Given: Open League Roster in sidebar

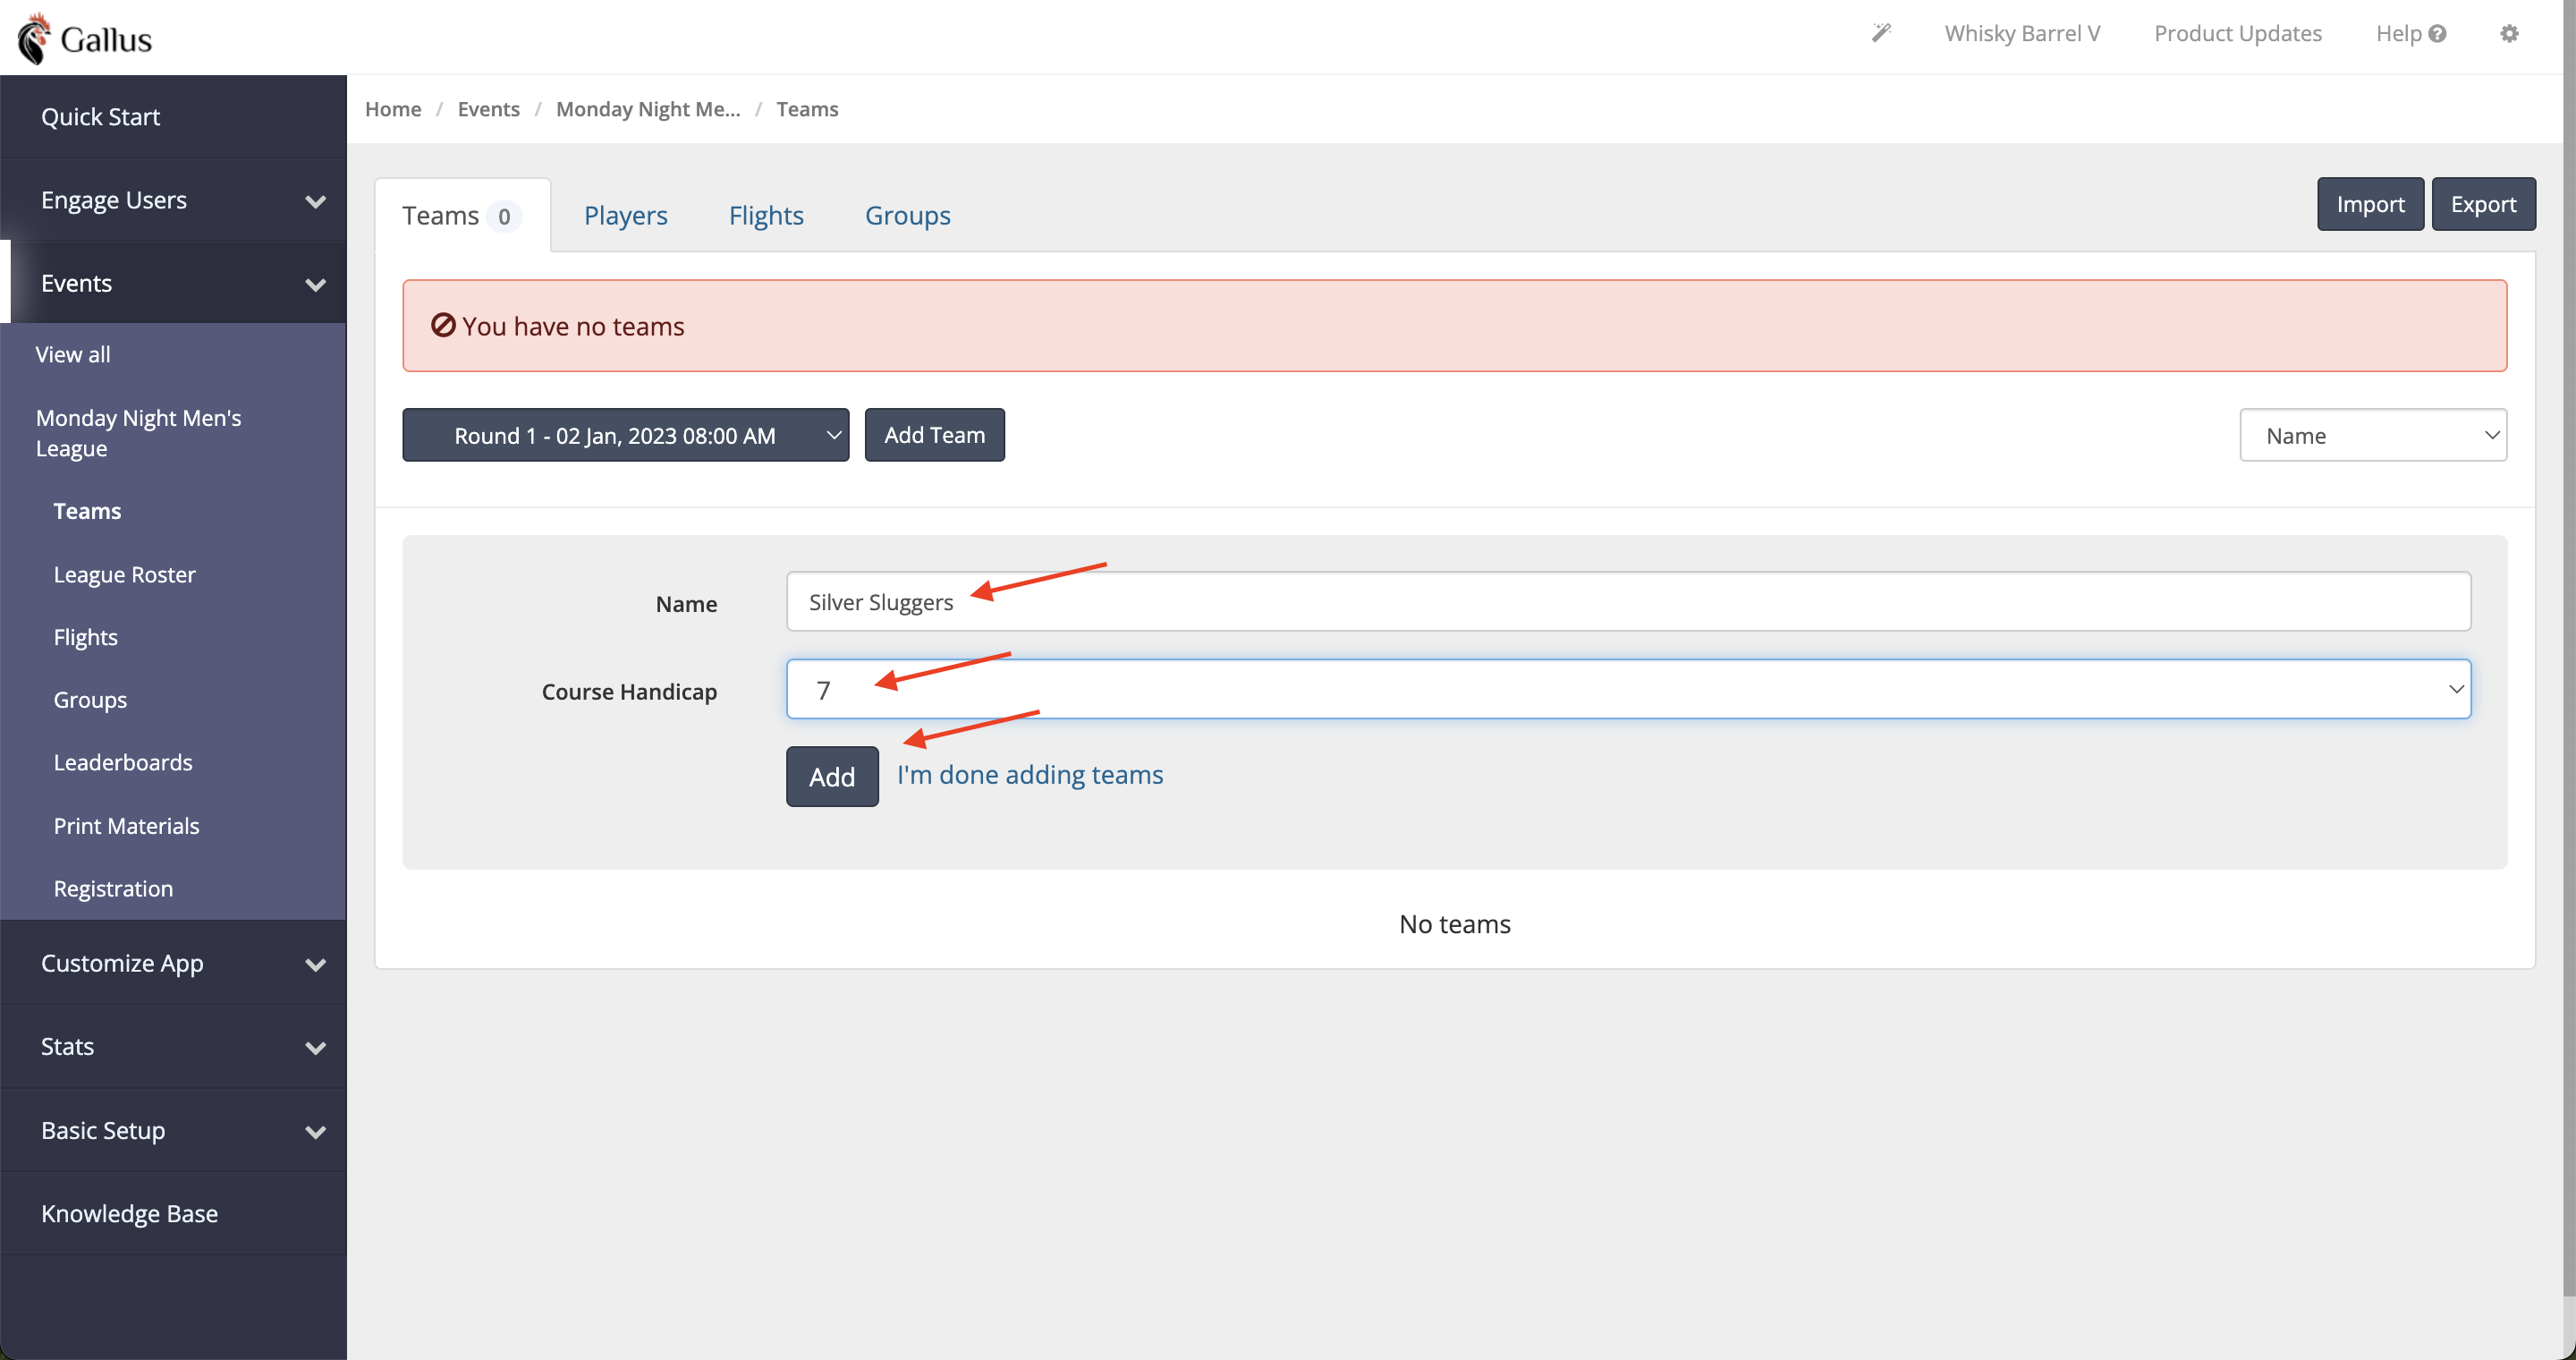Looking at the screenshot, I should pyautogui.click(x=124, y=574).
